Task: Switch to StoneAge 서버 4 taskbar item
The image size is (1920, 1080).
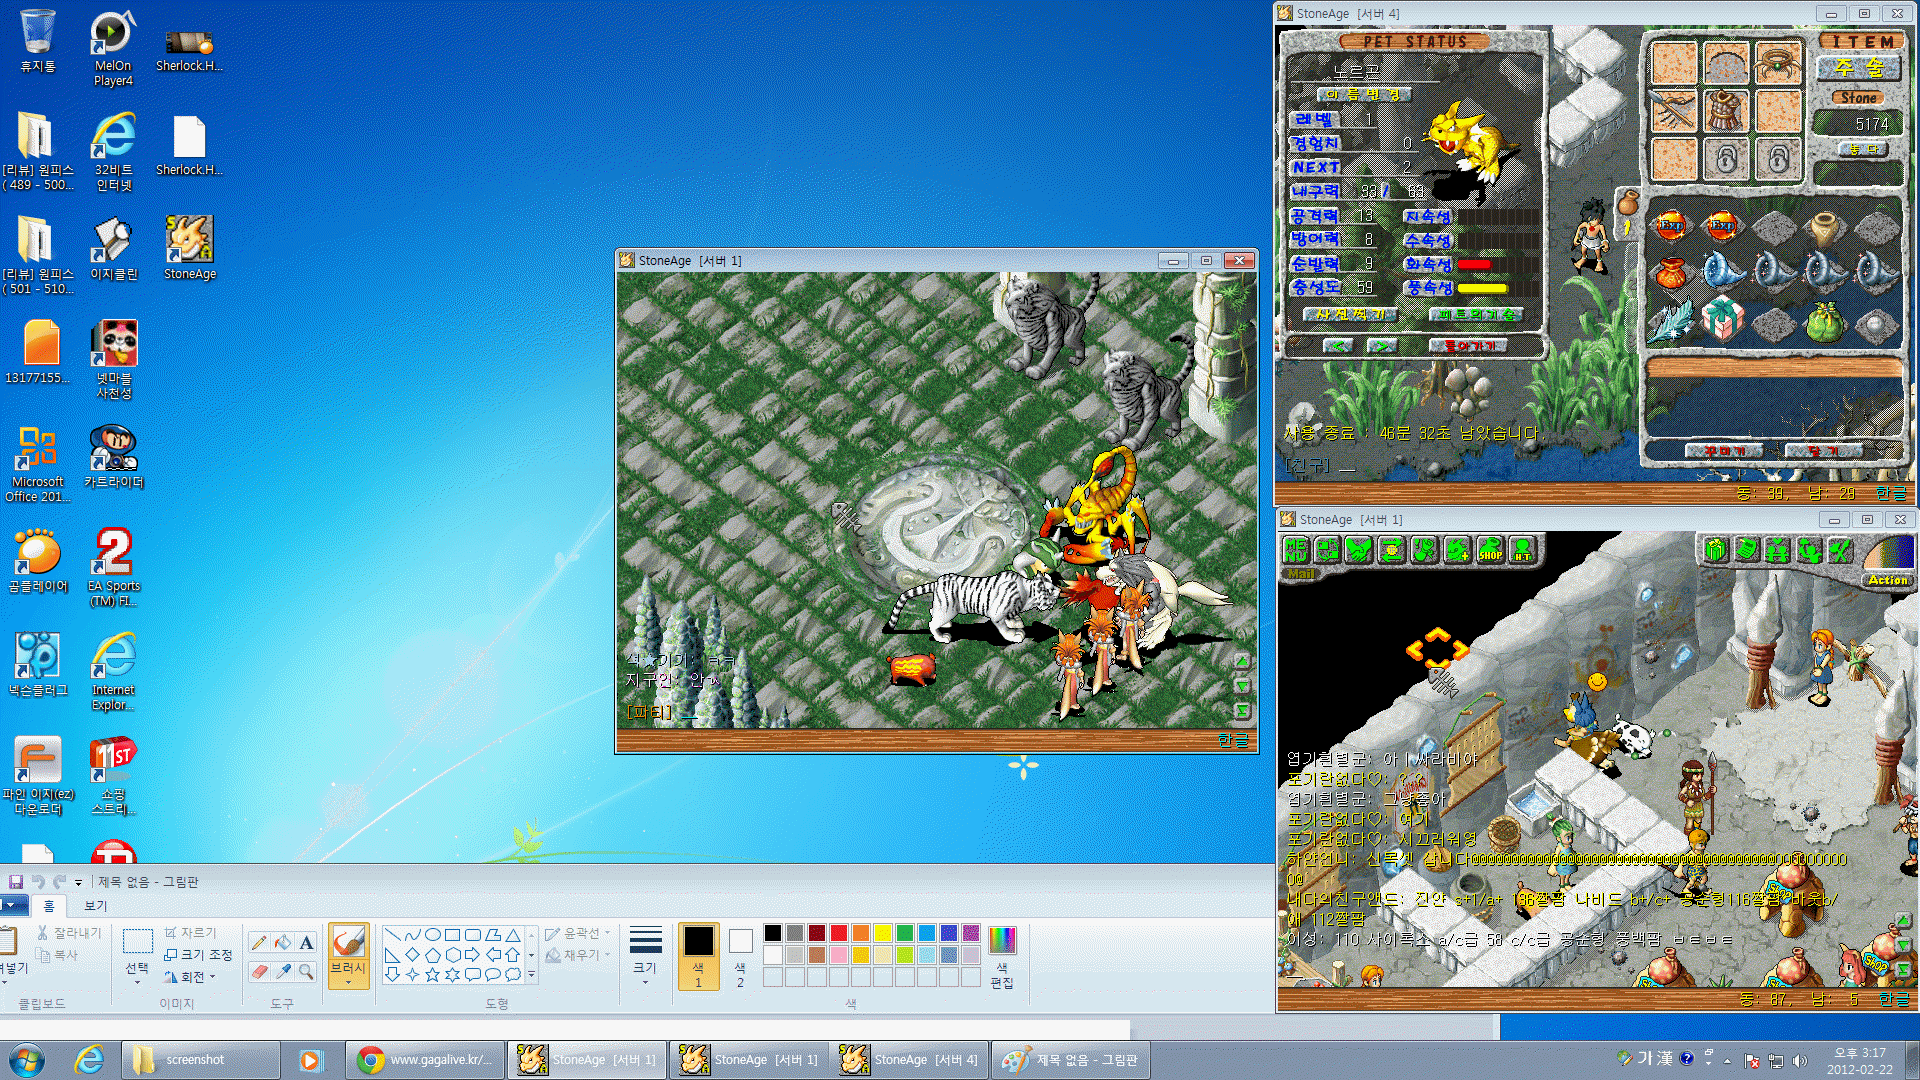Action: pos(908,1060)
